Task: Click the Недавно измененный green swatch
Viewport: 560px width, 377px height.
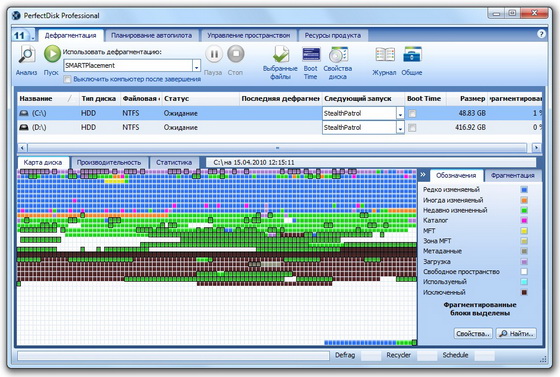Action: click(524, 210)
